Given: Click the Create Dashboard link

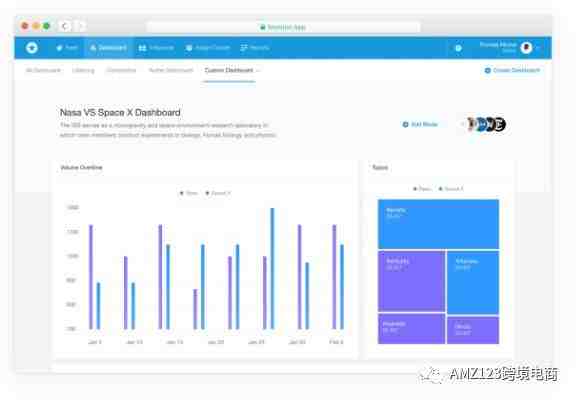Looking at the screenshot, I should click(x=512, y=70).
